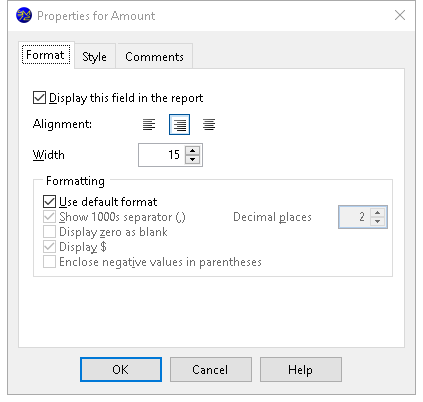The height and width of the screenshot is (402, 423).
Task: Uncheck Display this field in the report
Action: click(39, 98)
